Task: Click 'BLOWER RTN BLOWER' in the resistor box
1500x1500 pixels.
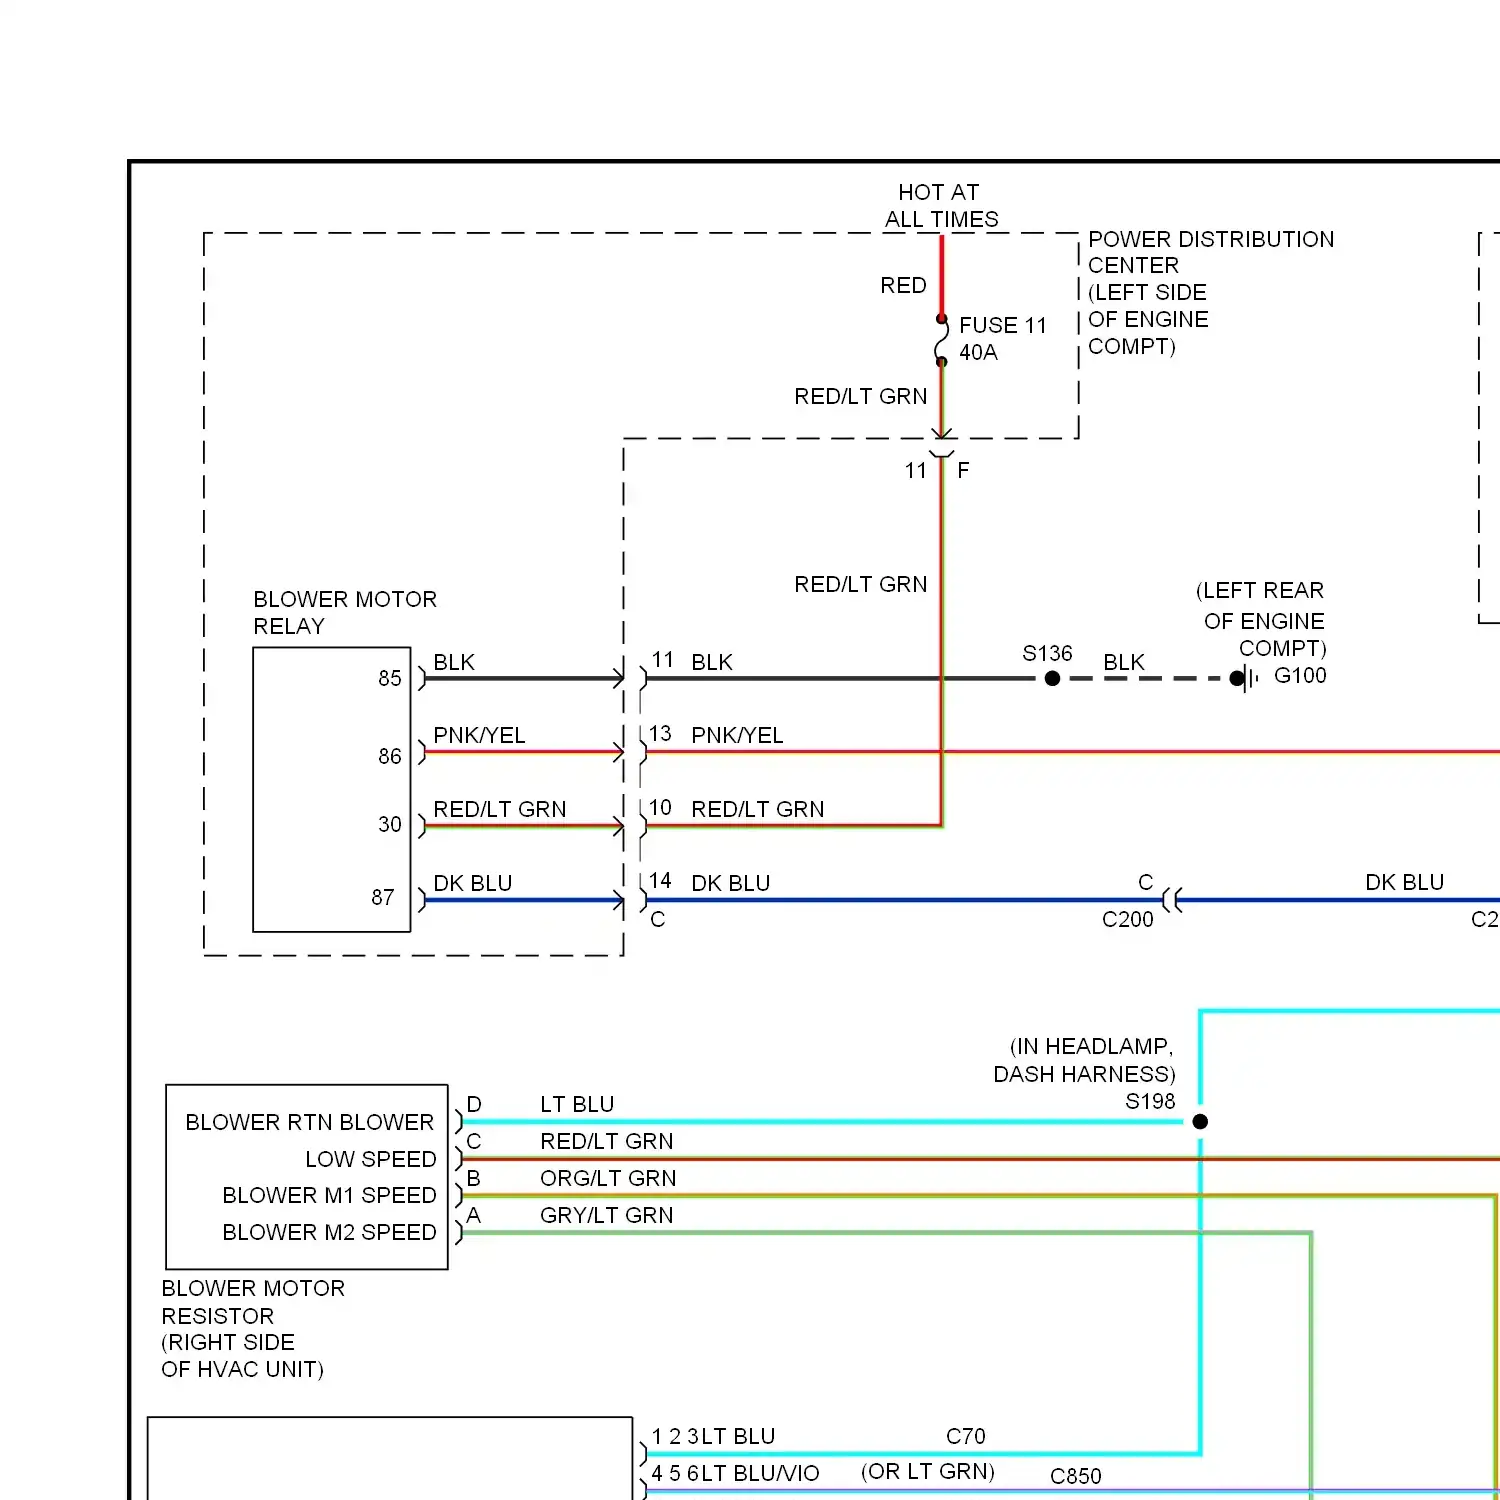Action: [x=310, y=1122]
